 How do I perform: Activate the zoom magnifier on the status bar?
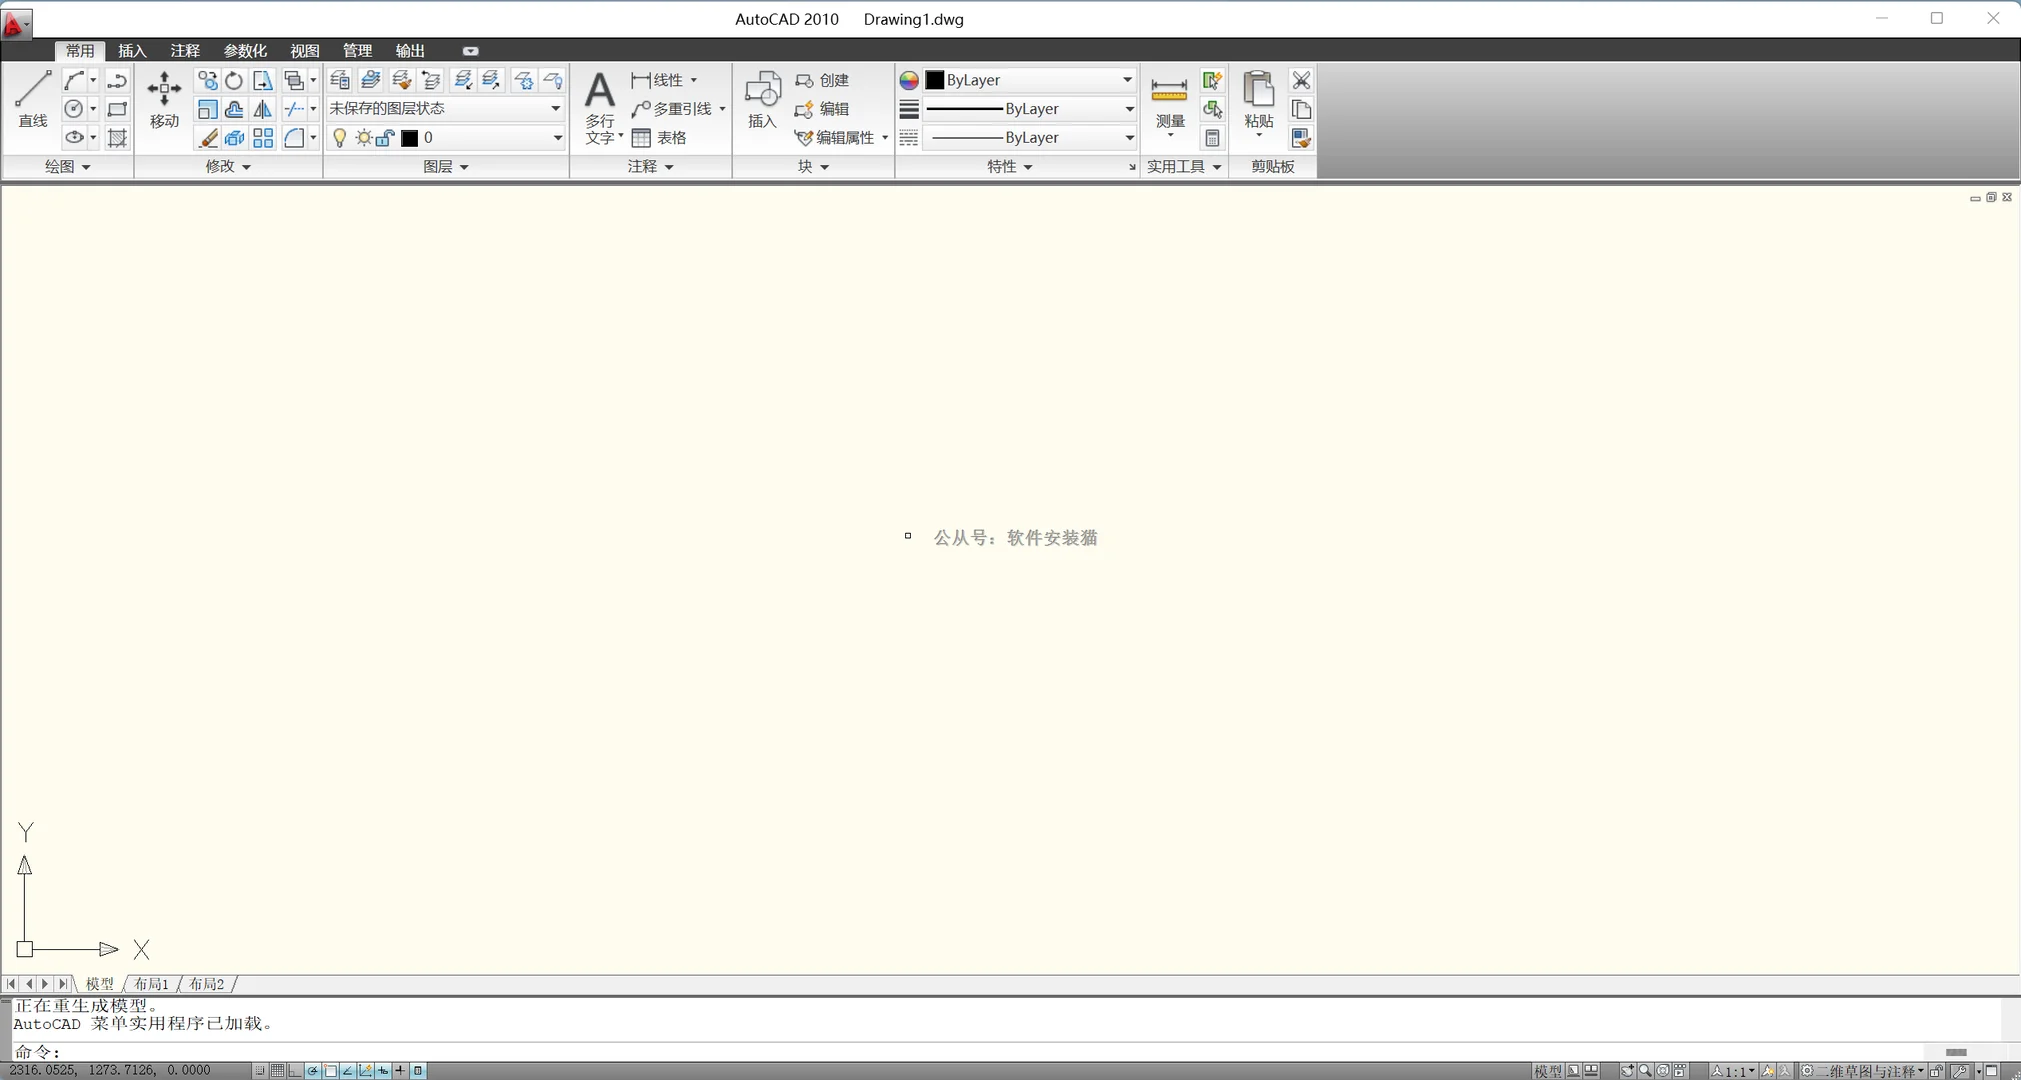[x=1643, y=1071]
